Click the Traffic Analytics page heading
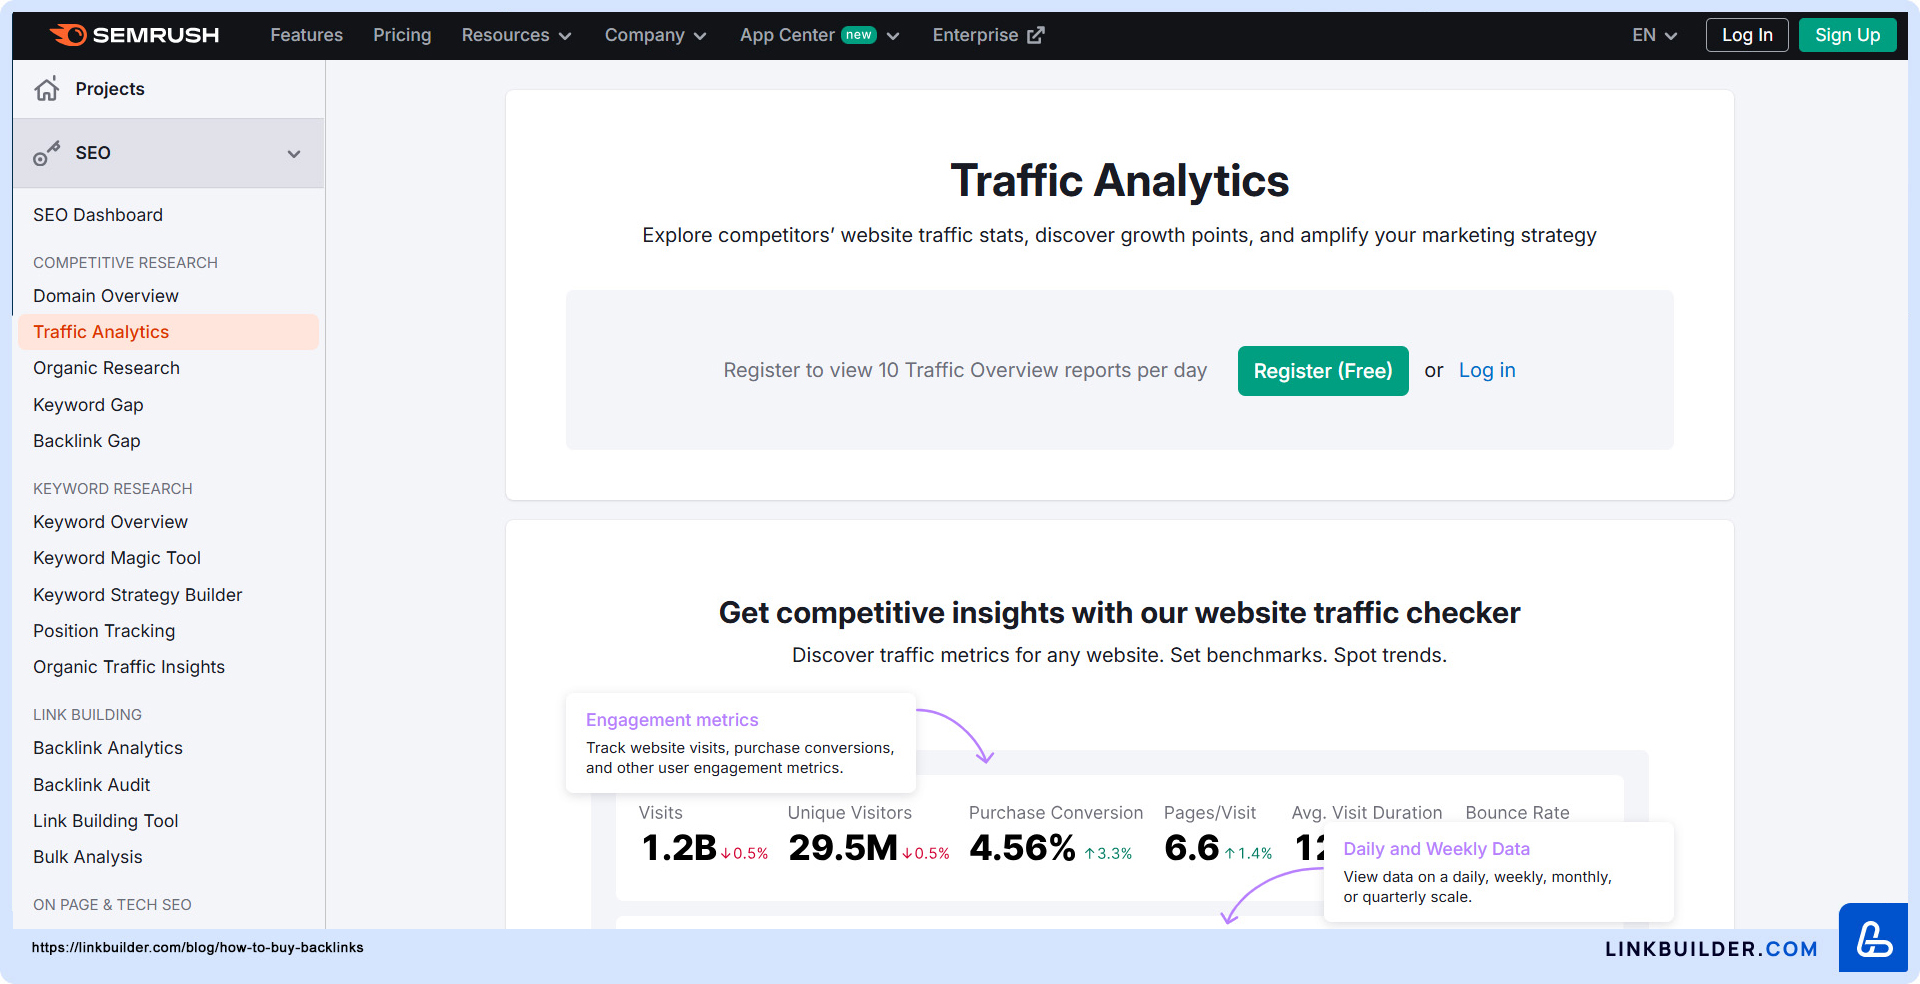 (x=1119, y=181)
